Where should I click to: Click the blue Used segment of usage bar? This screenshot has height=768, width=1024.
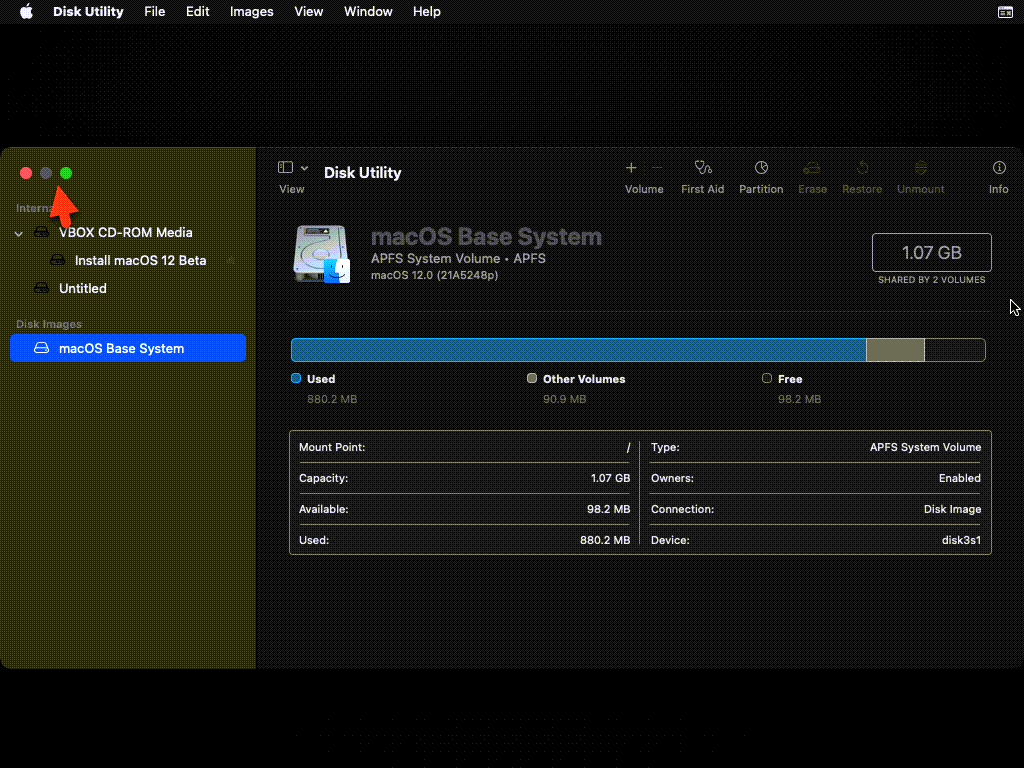[577, 350]
